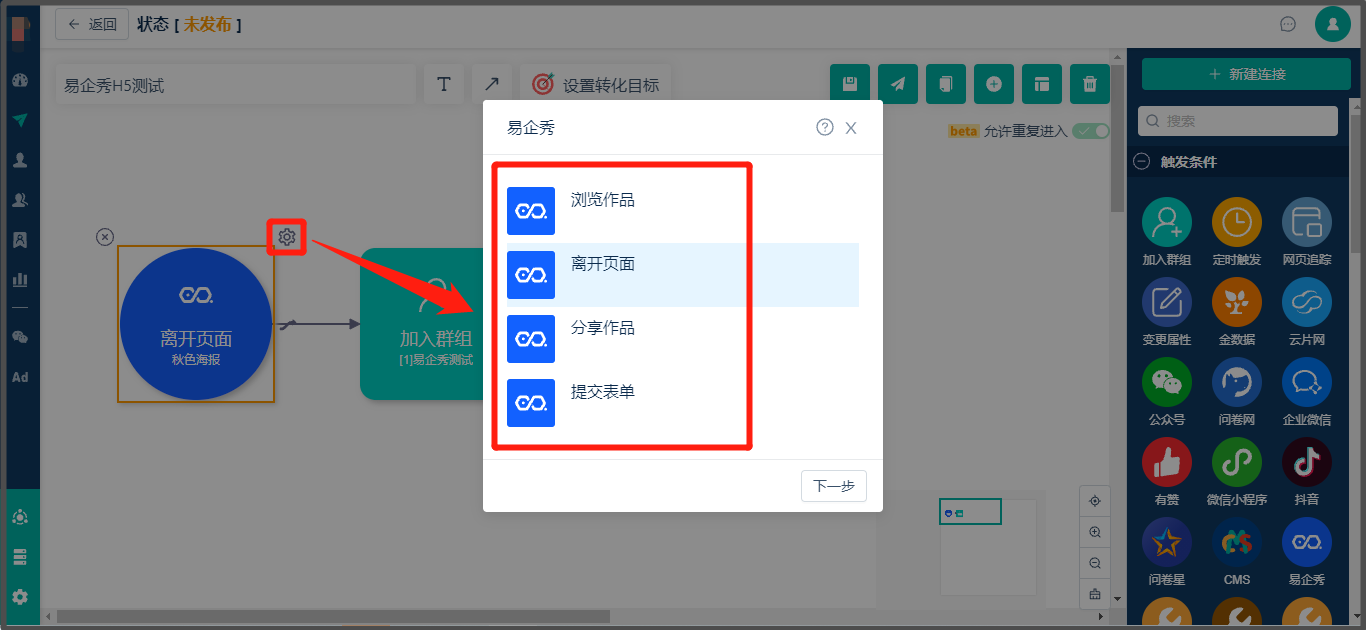Viewport: 1366px width, 630px height.
Task: Open the bar chart icon in left navigation
Action: coord(20,279)
